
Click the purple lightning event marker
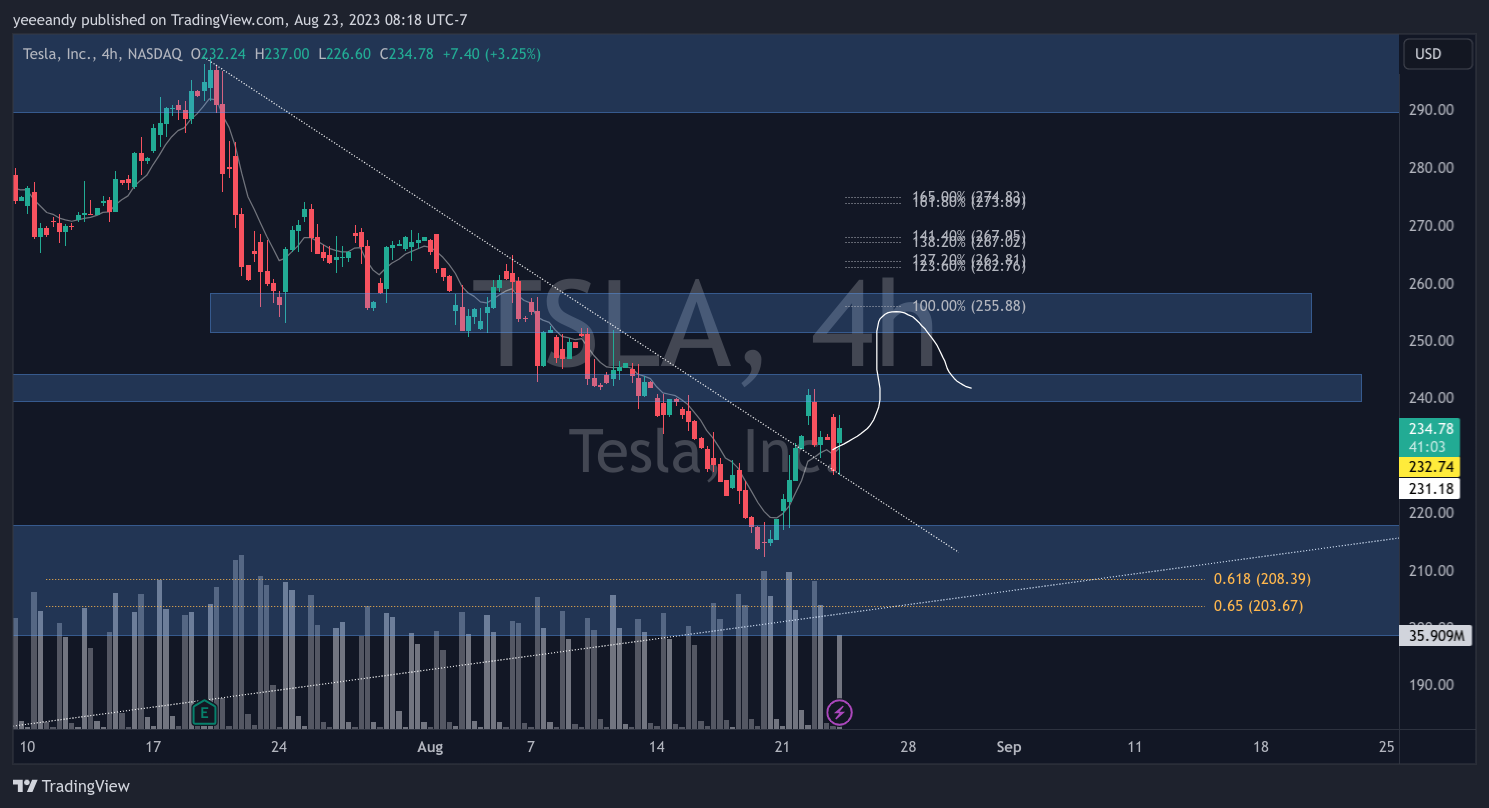pyautogui.click(x=839, y=712)
